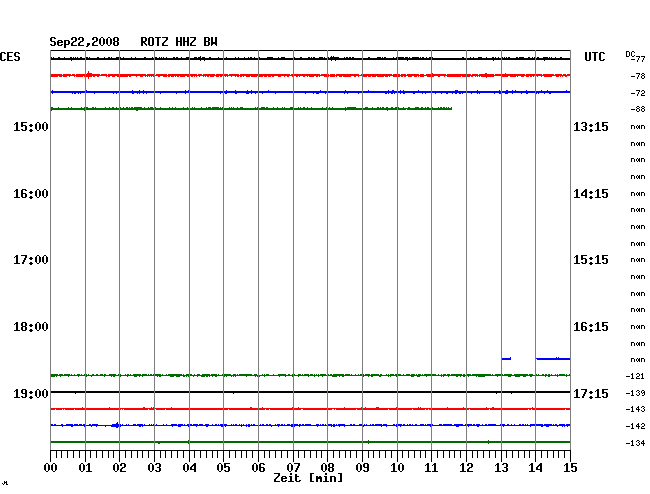The height and width of the screenshot is (494, 650).
Task: Click minute tick label 00
Action: coord(51,468)
